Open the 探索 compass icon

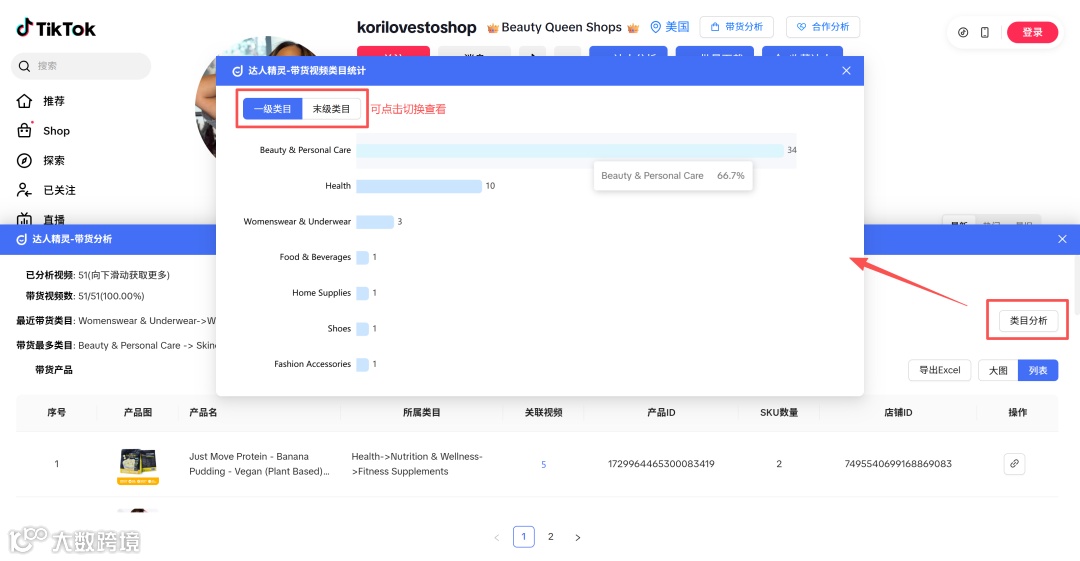(x=24, y=161)
